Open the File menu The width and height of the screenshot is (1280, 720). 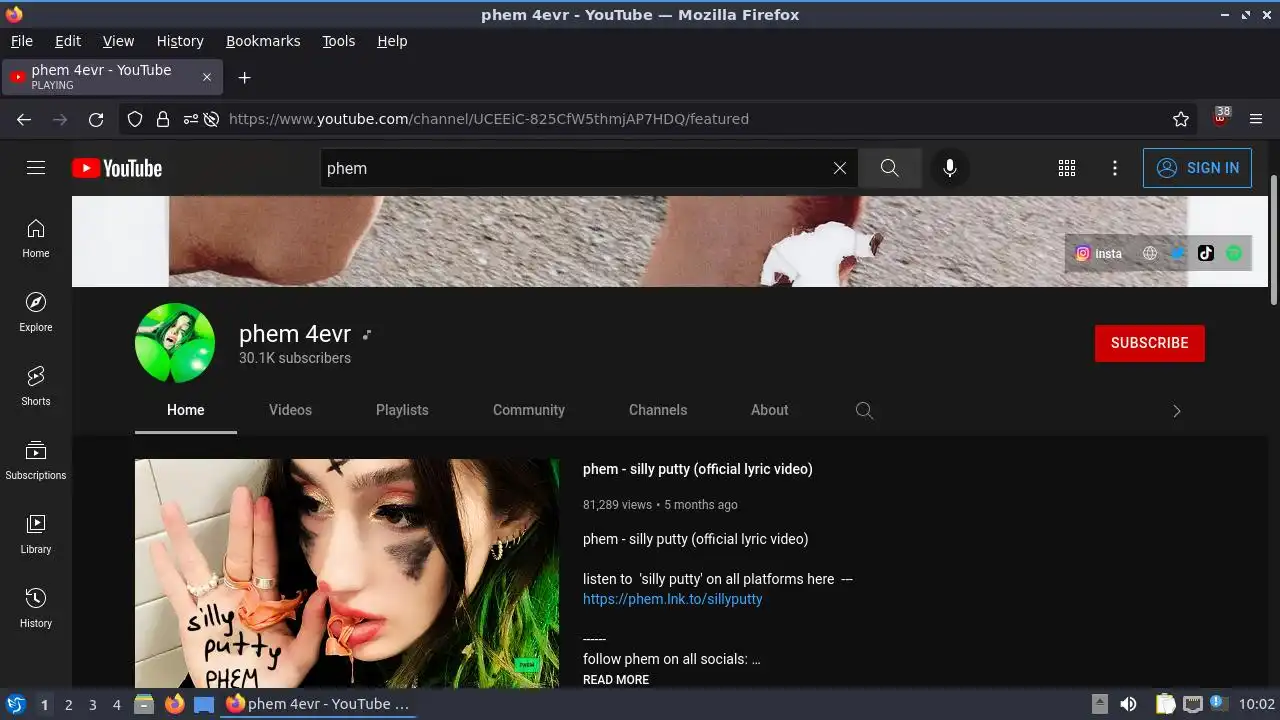point(22,41)
